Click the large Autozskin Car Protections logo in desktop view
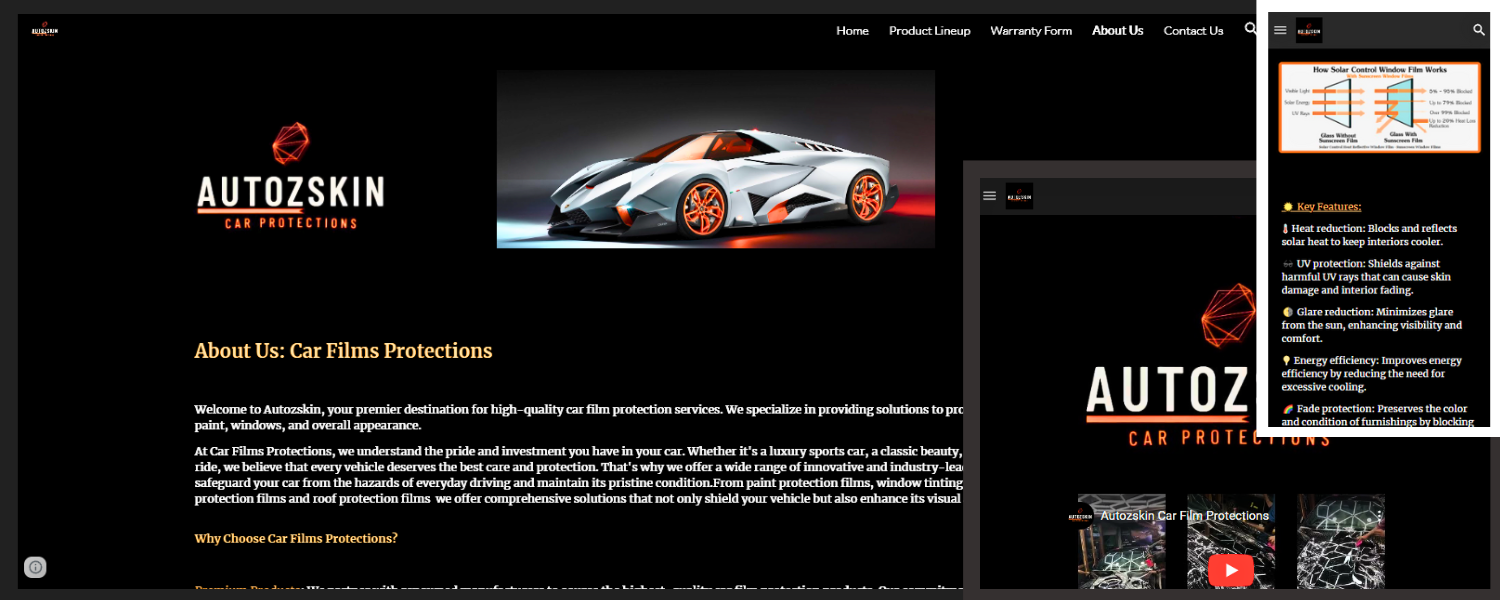This screenshot has width=1500, height=600. (x=291, y=176)
